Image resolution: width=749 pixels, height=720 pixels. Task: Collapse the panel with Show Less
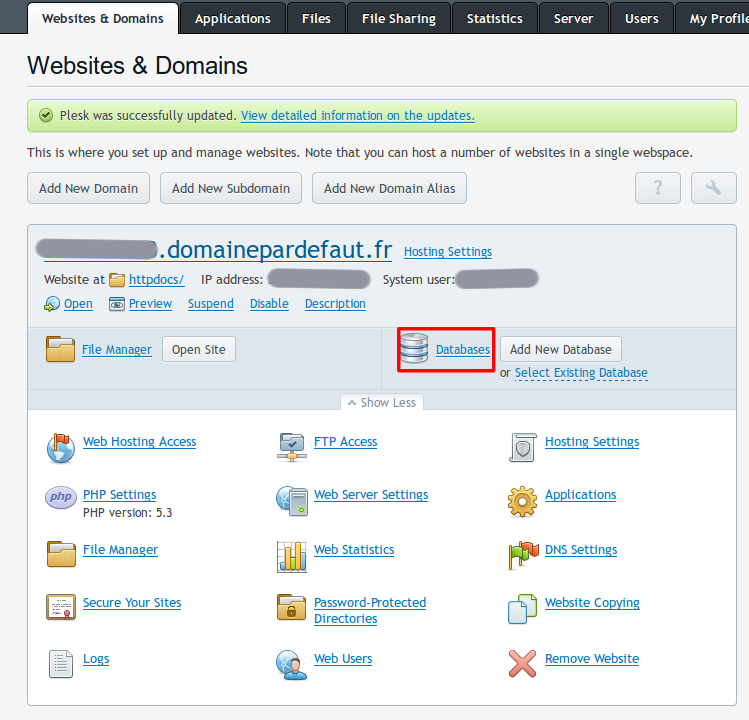382,402
